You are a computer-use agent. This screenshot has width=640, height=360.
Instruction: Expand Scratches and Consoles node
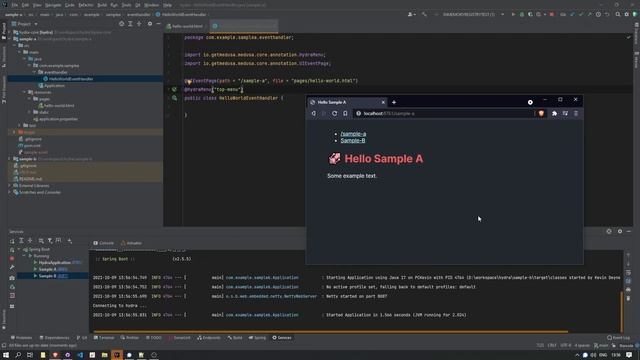(x=9, y=192)
